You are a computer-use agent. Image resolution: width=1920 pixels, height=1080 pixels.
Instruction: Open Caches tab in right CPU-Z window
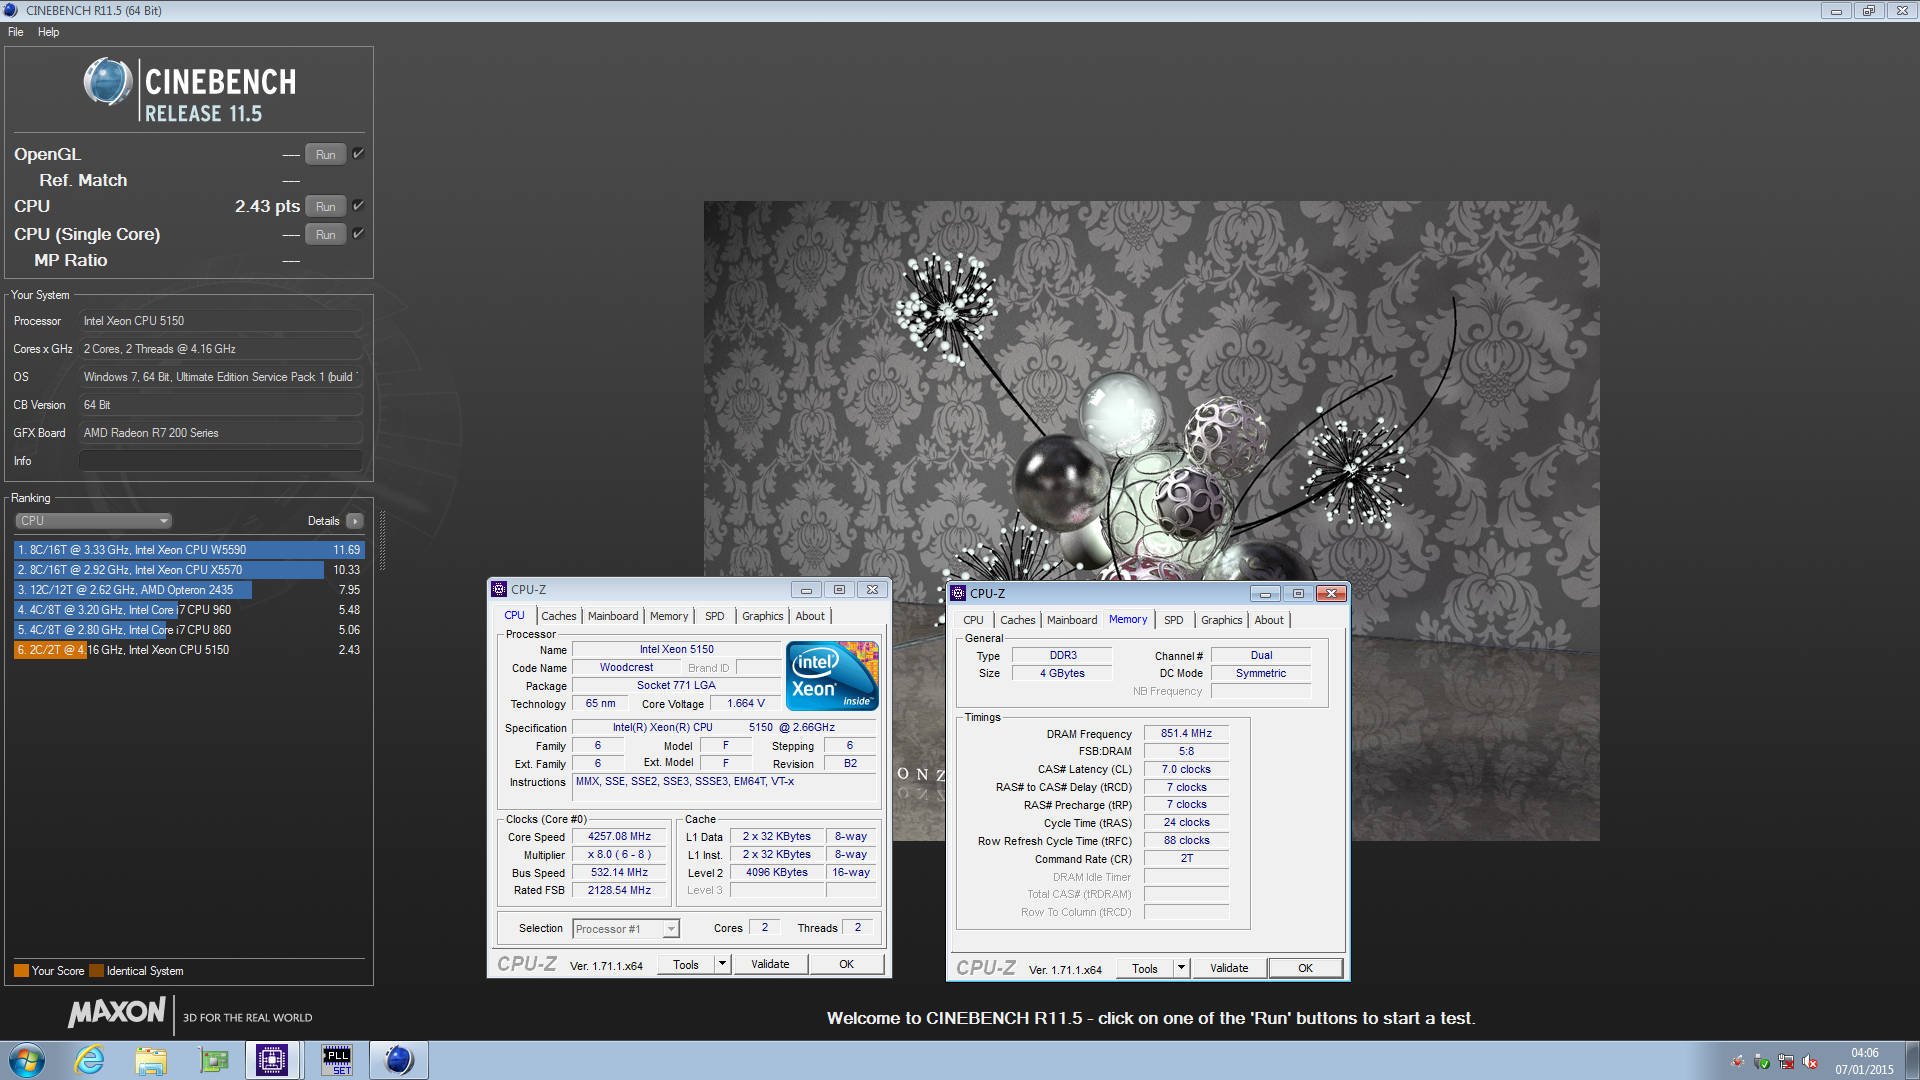tap(1018, 620)
